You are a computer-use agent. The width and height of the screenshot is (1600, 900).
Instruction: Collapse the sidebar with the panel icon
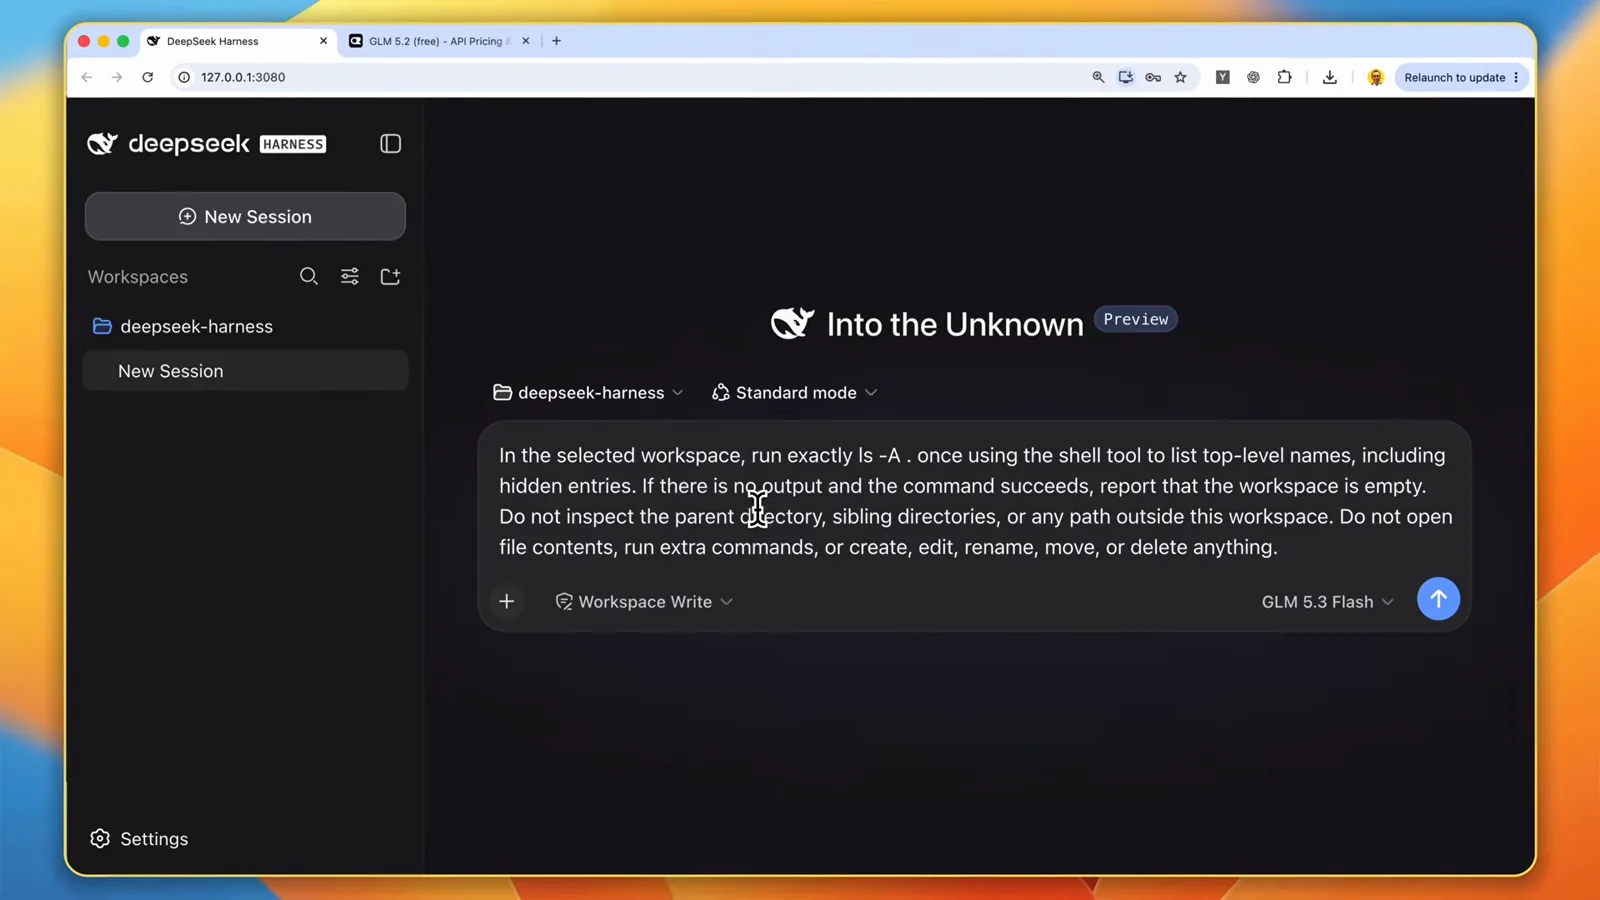click(x=390, y=144)
